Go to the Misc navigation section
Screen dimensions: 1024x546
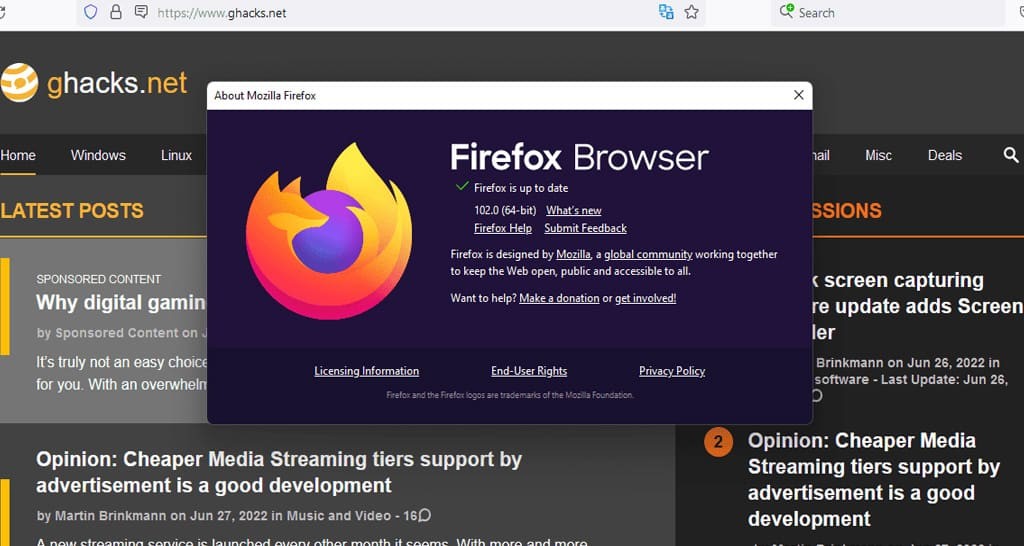878,155
